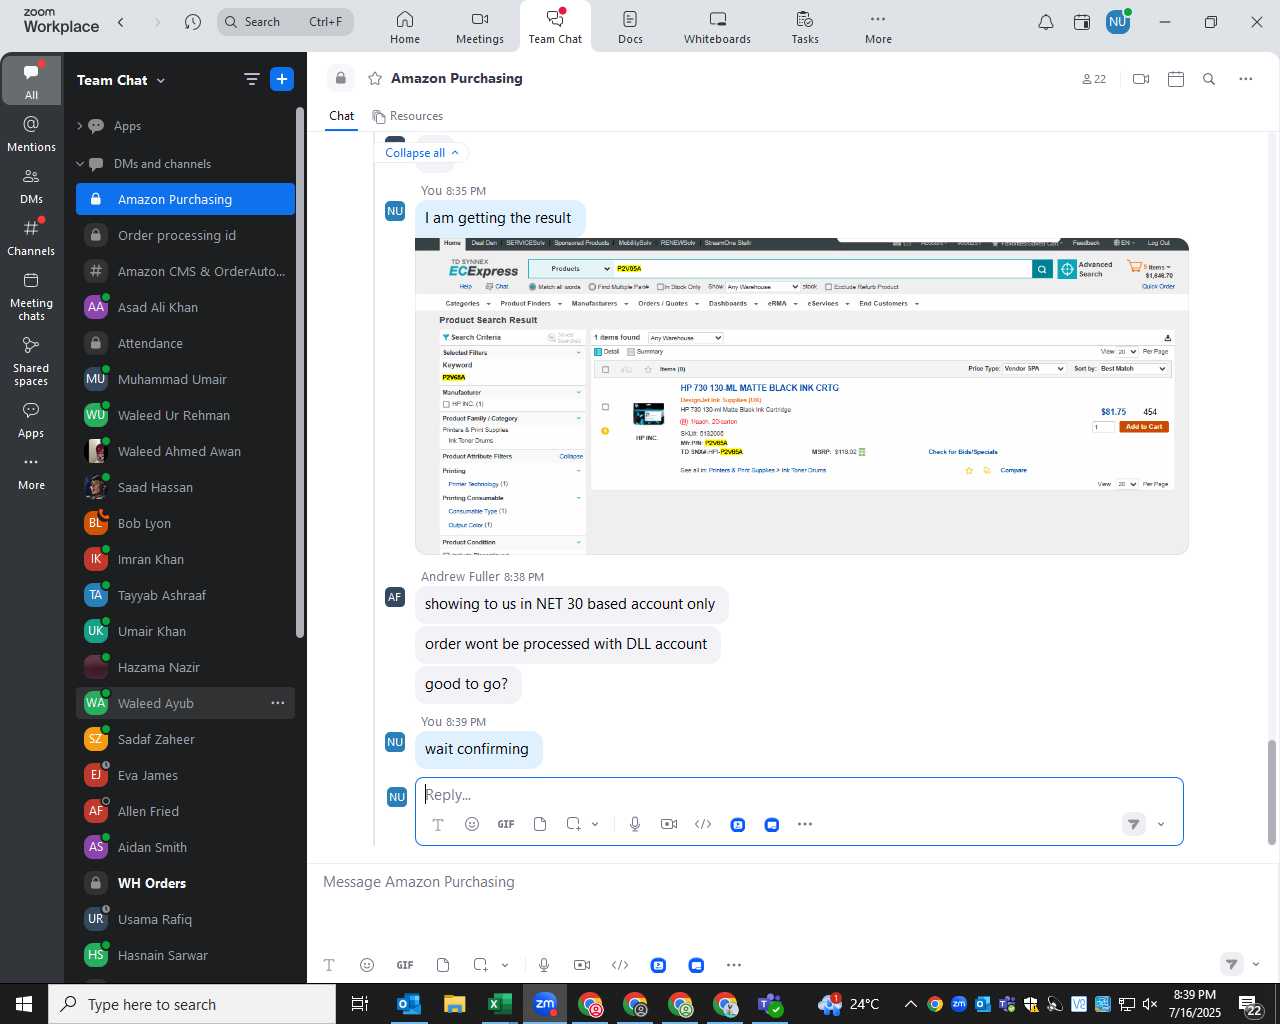Expand the Apps section in chat list
The height and width of the screenshot is (1024, 1280).
(x=80, y=126)
